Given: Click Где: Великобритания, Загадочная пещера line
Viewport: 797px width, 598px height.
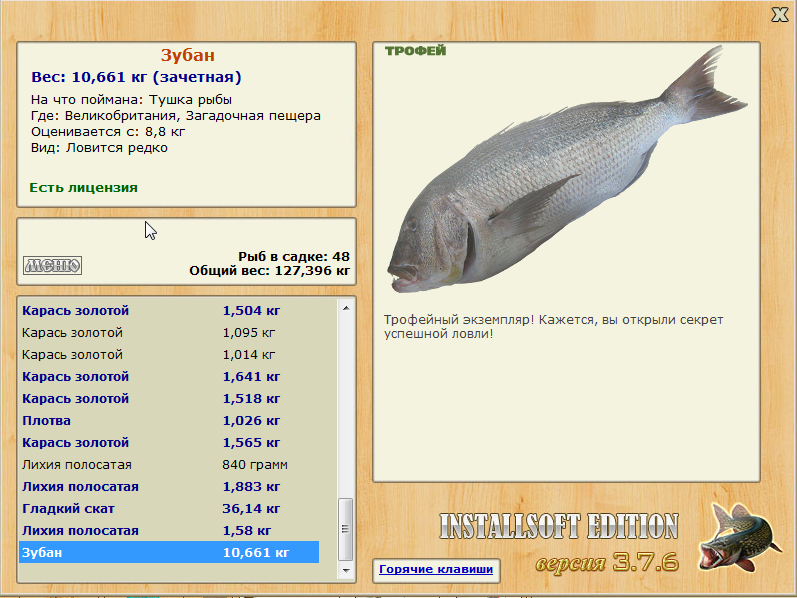Looking at the screenshot, I should (175, 116).
